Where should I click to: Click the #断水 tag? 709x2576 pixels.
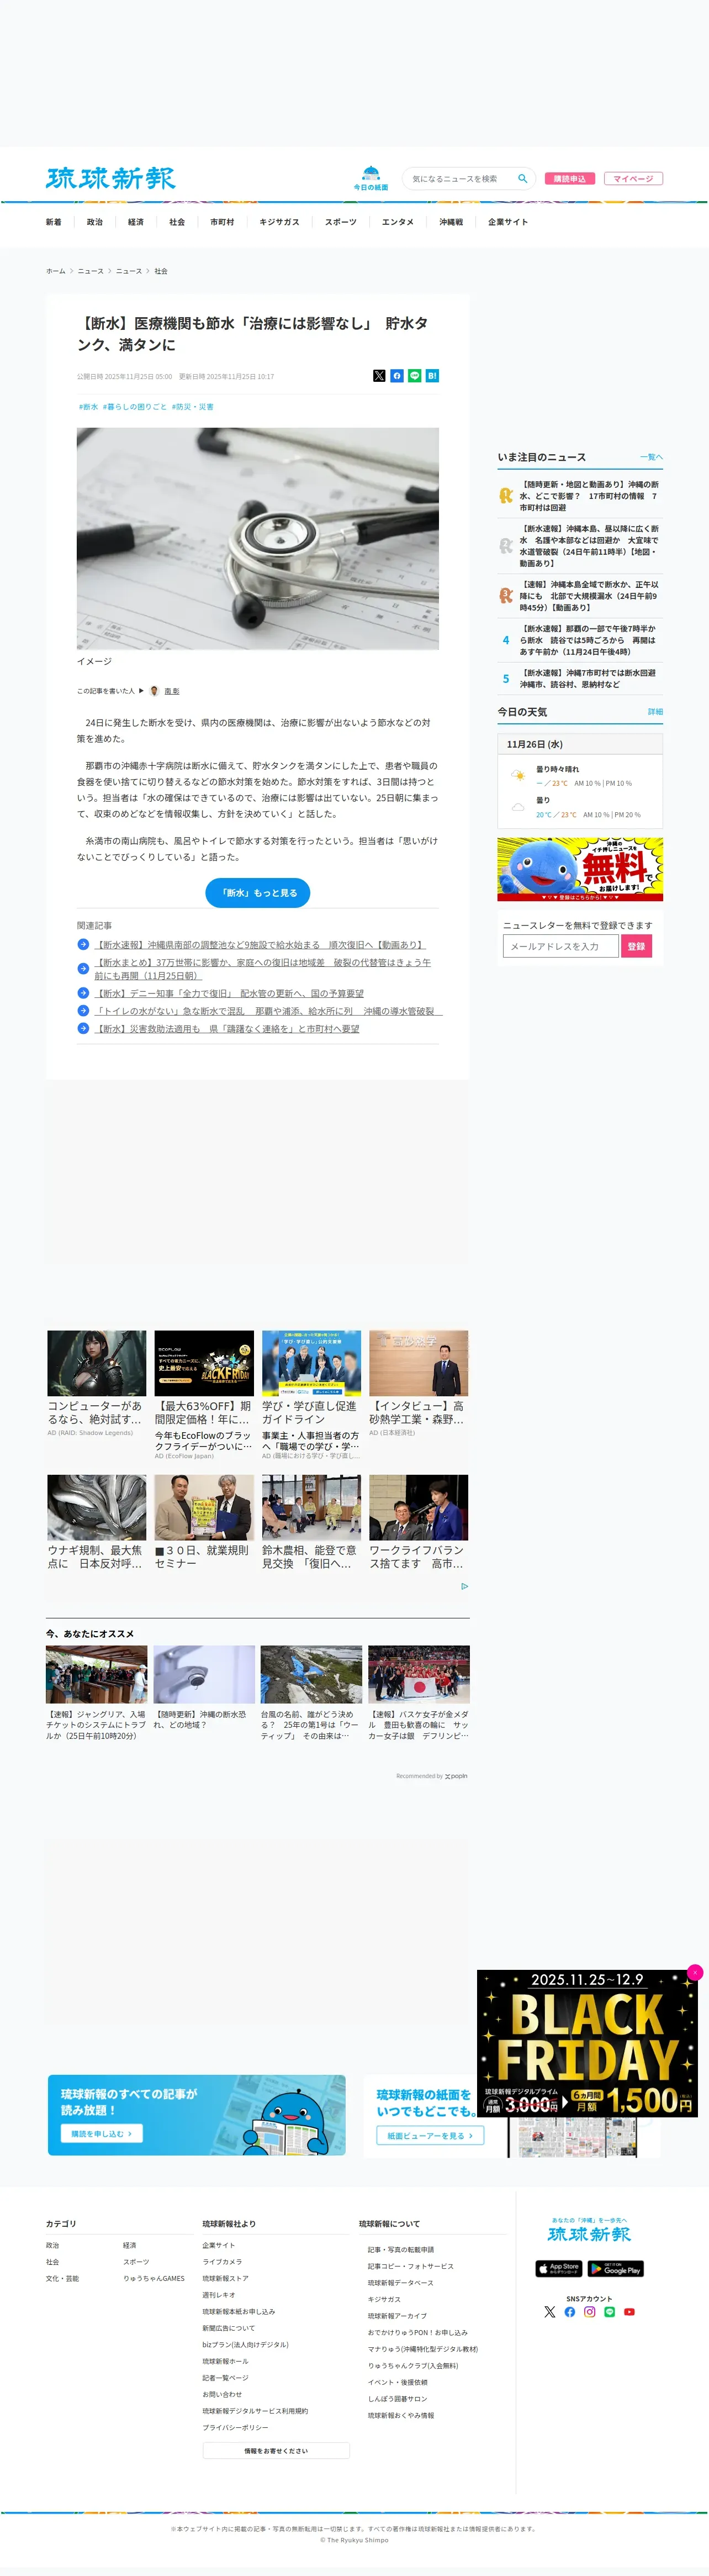(88, 407)
